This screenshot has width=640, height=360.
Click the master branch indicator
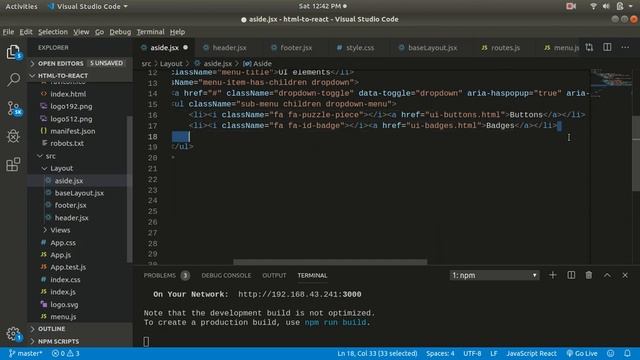pos(25,353)
